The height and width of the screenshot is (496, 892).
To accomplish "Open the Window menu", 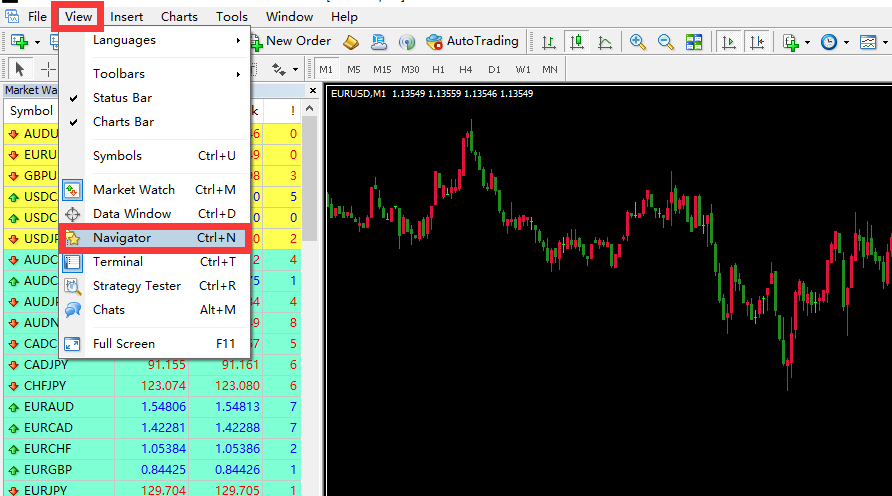I will (x=290, y=16).
